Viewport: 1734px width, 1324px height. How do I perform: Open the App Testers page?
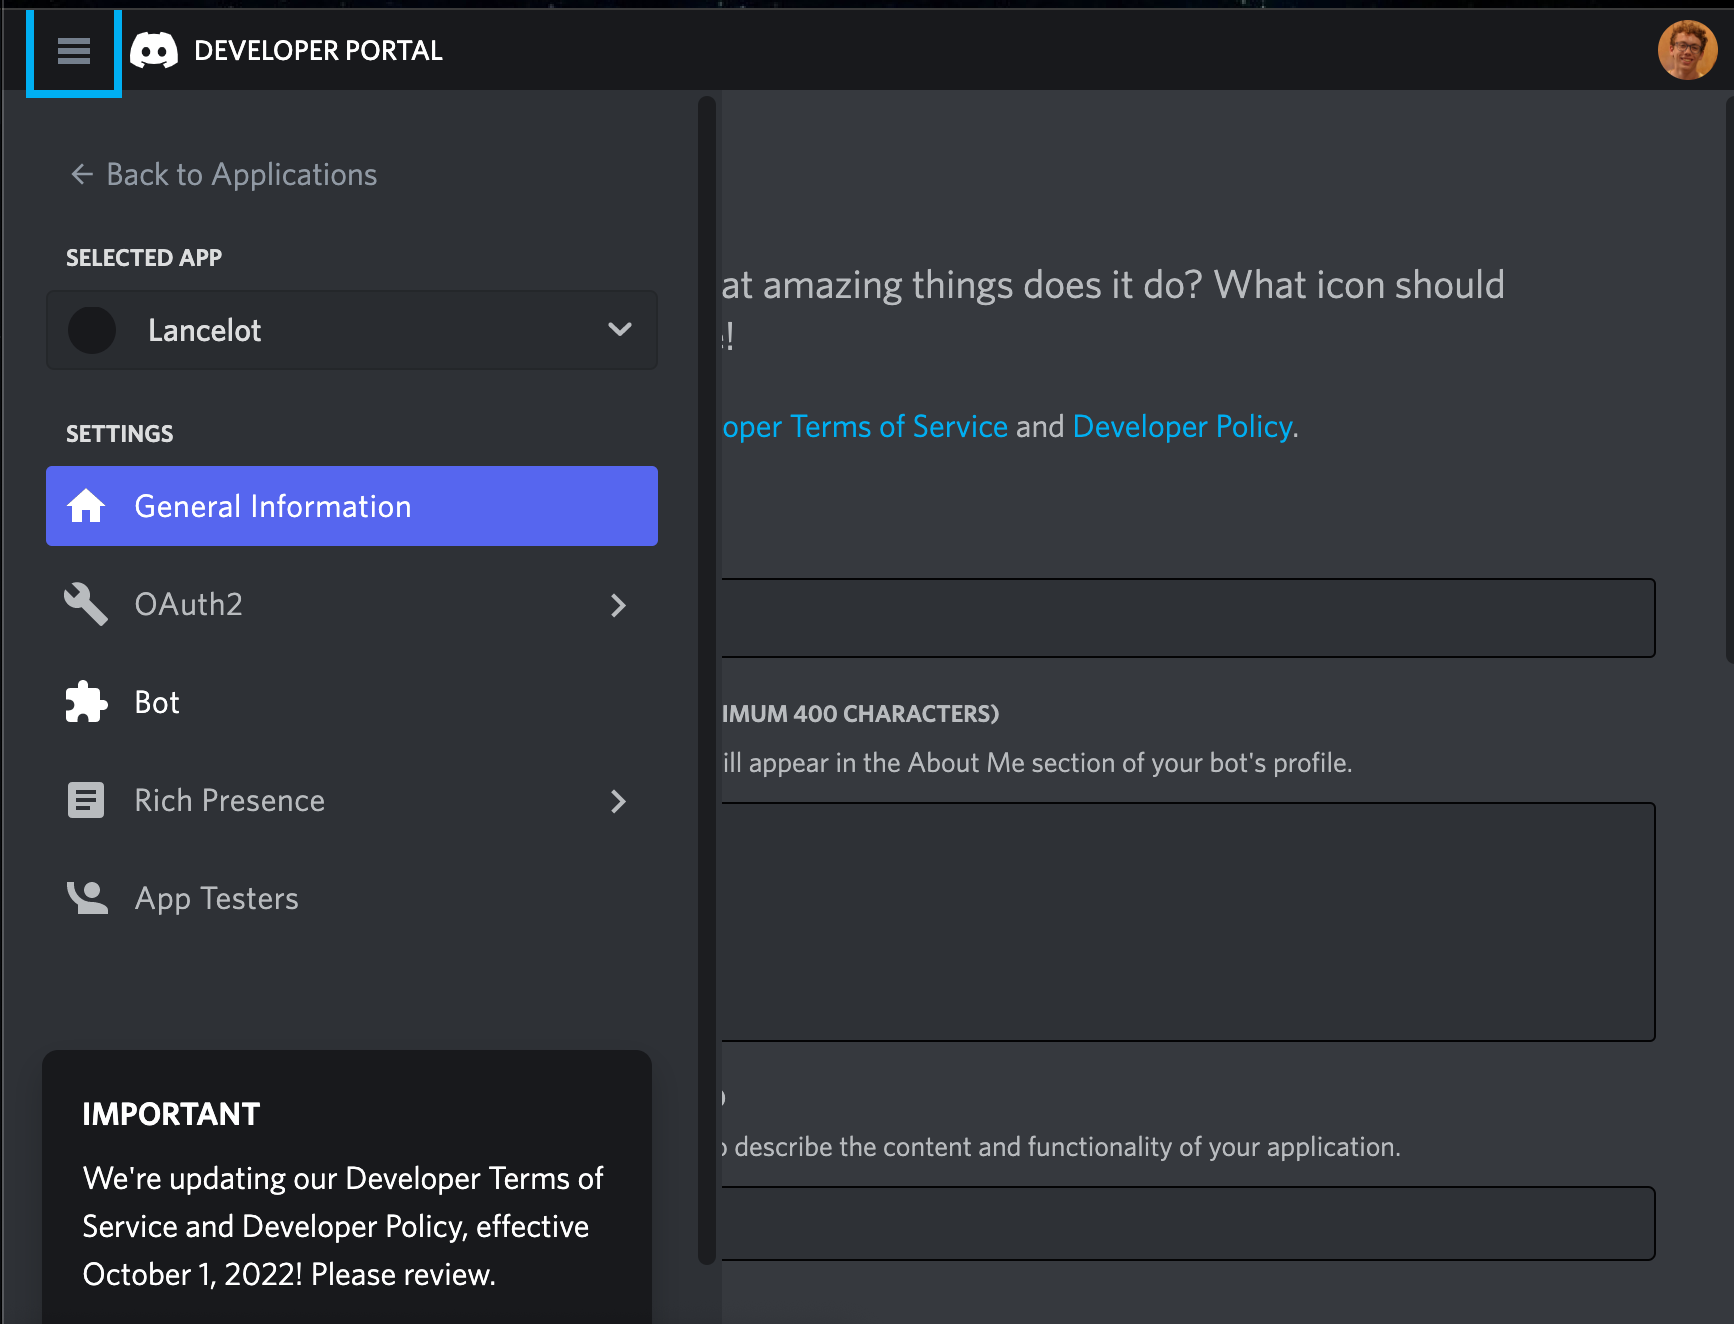tap(352, 898)
